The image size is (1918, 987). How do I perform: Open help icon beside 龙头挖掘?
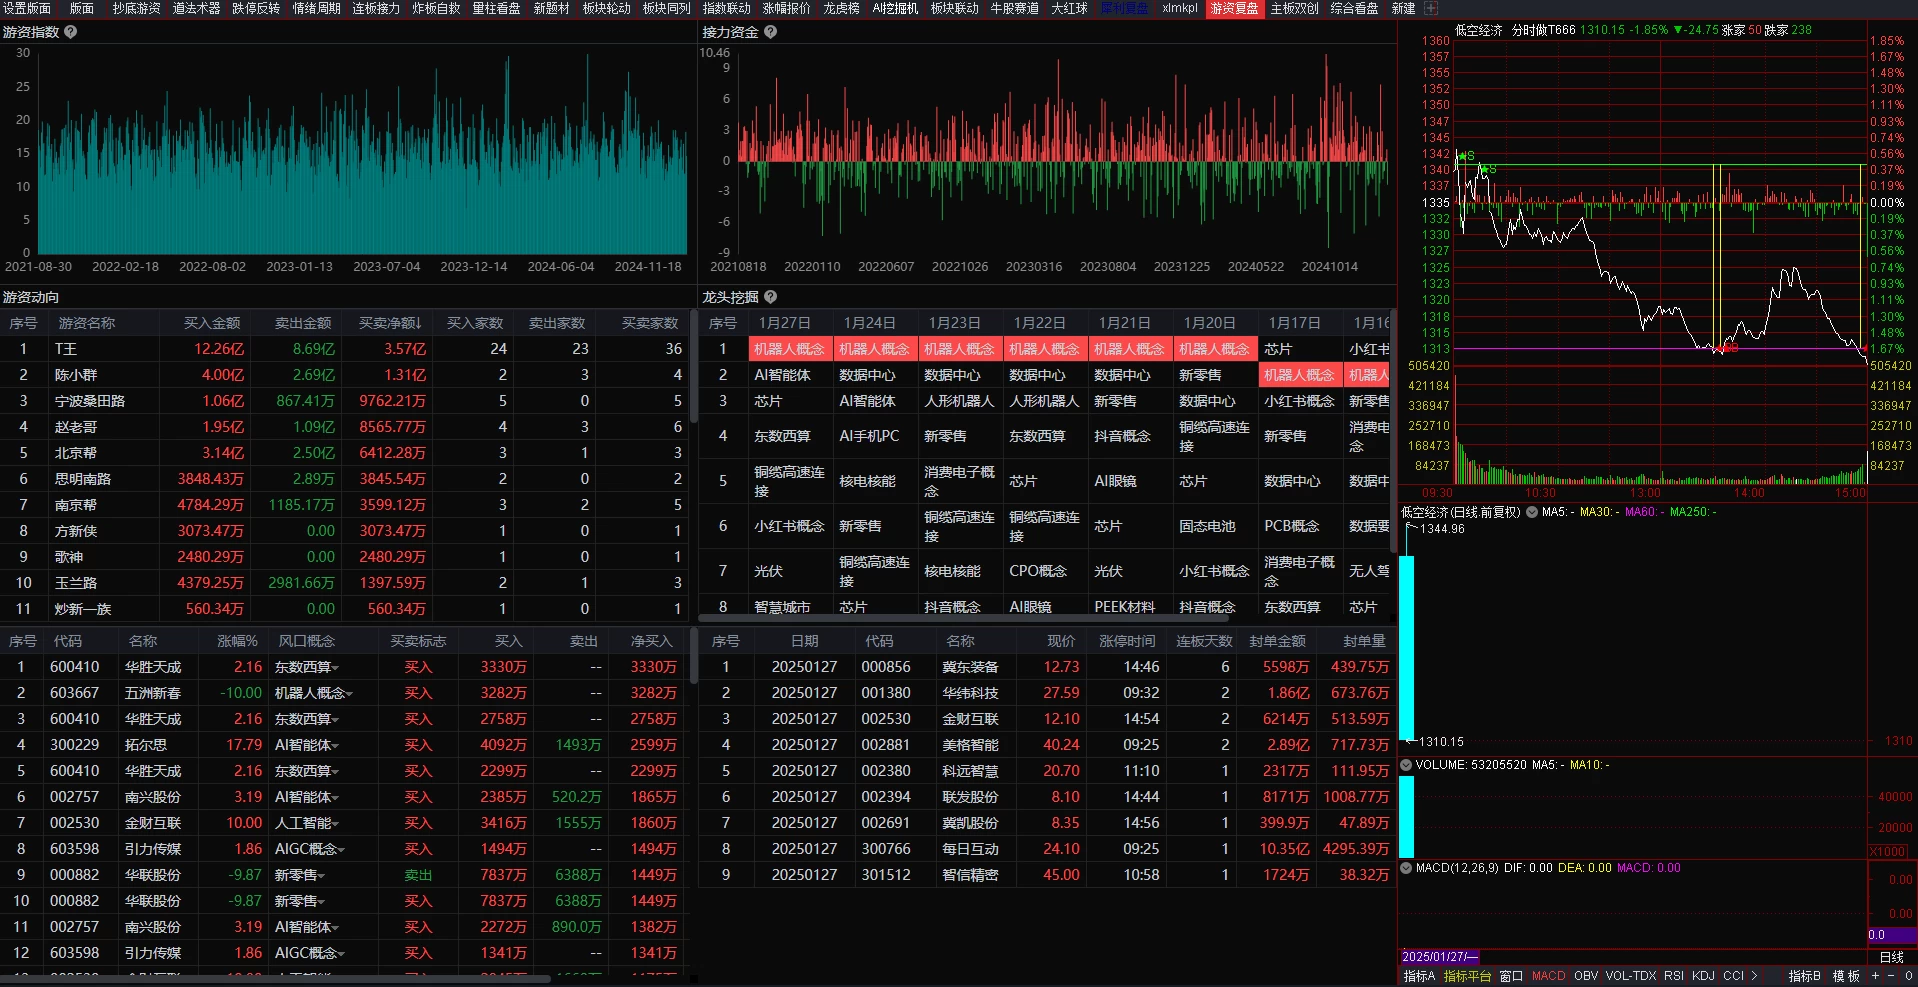(x=770, y=297)
